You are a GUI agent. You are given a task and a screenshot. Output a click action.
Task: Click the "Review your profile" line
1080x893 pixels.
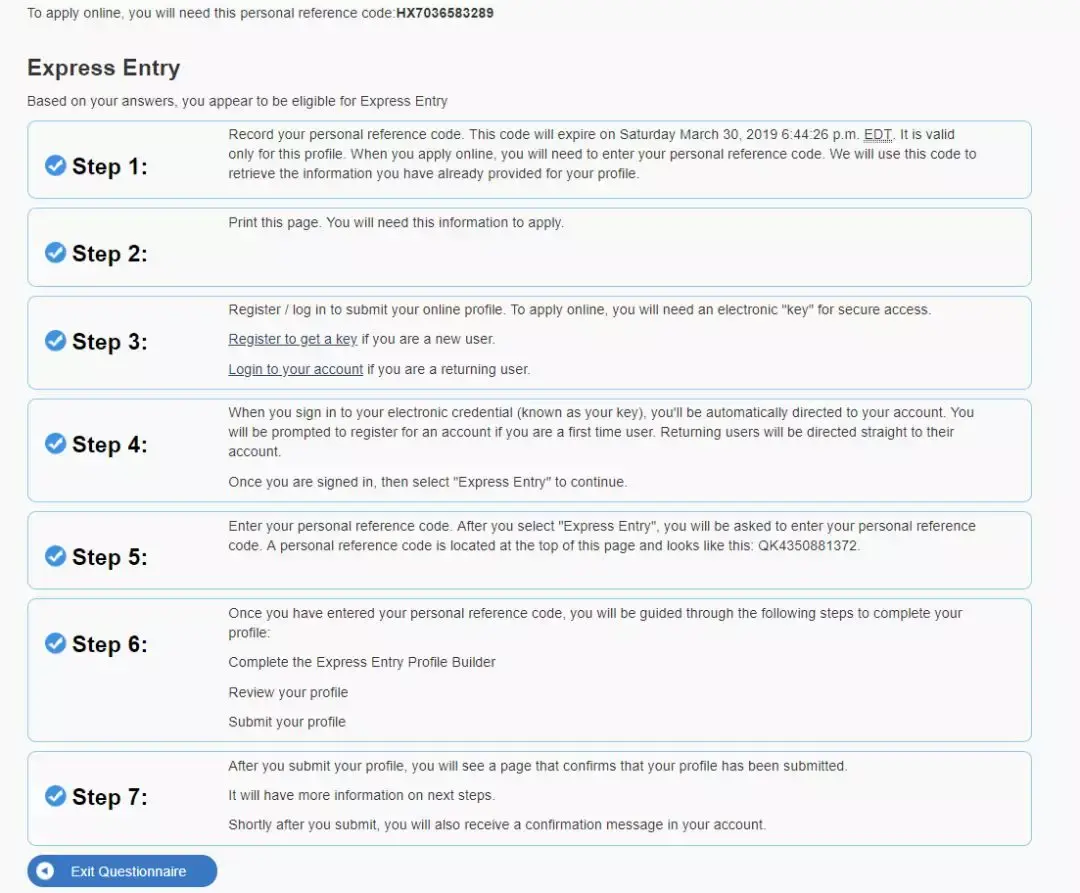288,692
